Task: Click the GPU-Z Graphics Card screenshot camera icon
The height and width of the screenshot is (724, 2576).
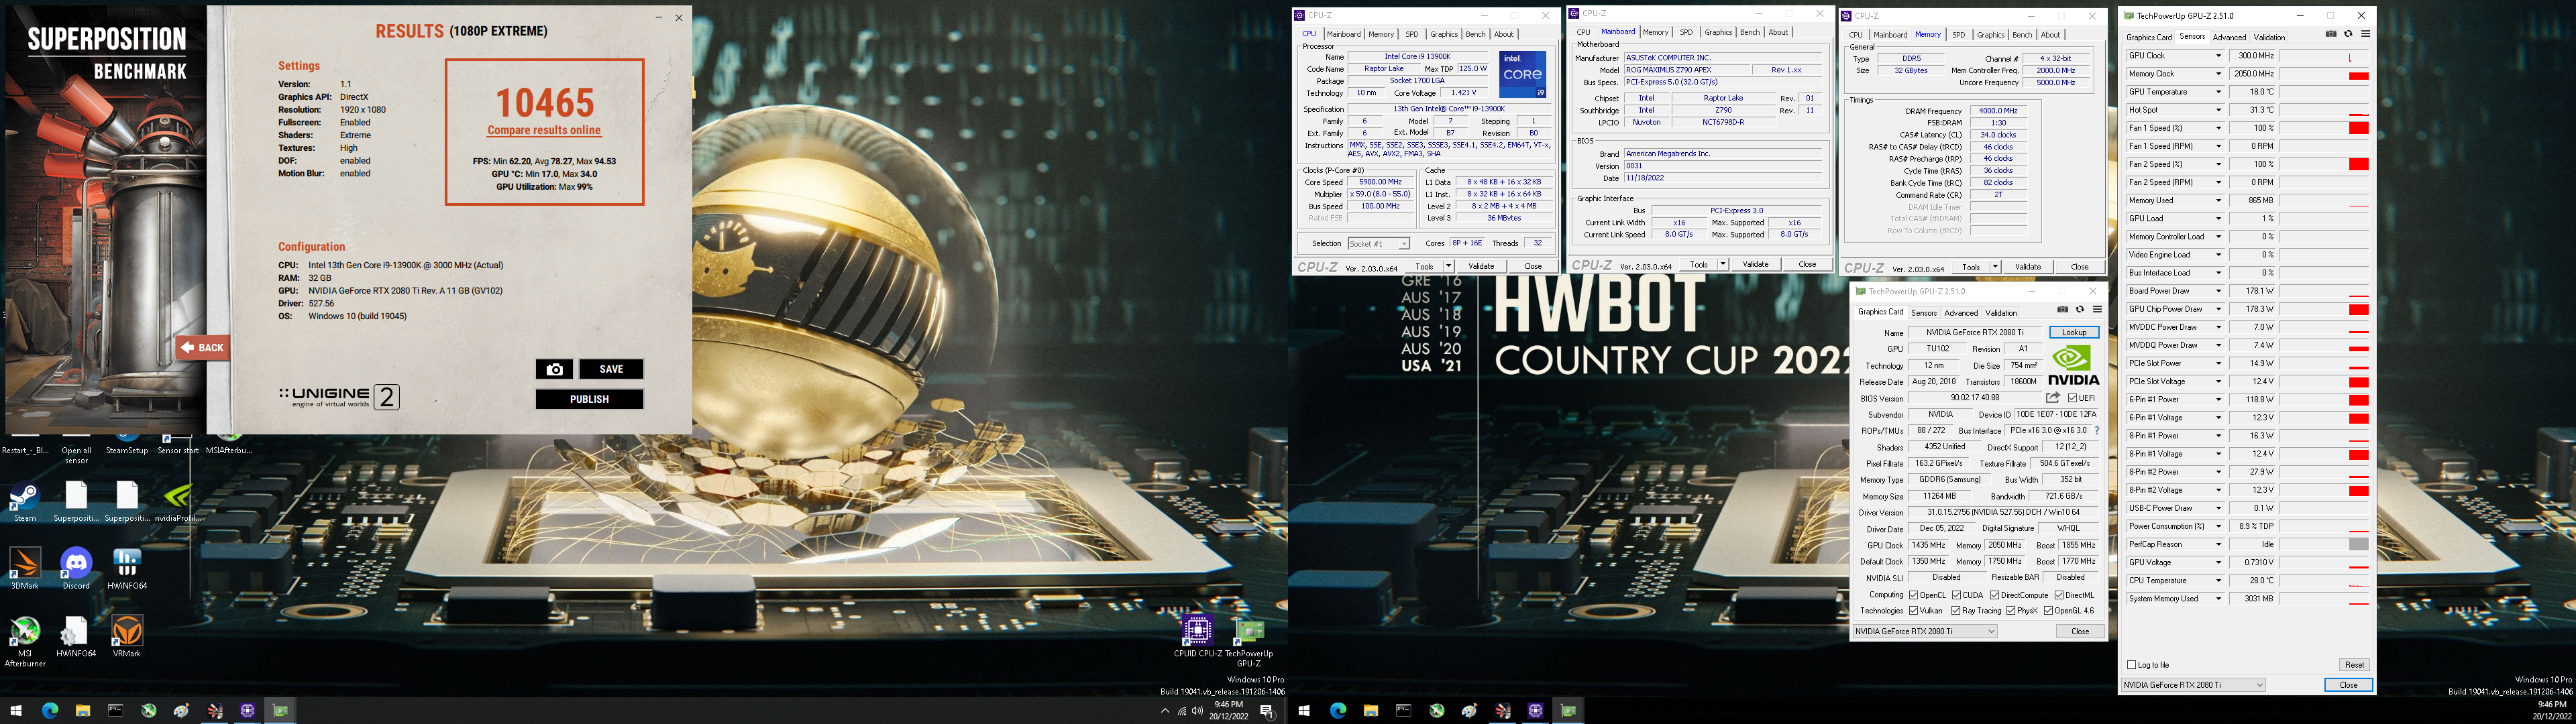Action: tap(2062, 310)
